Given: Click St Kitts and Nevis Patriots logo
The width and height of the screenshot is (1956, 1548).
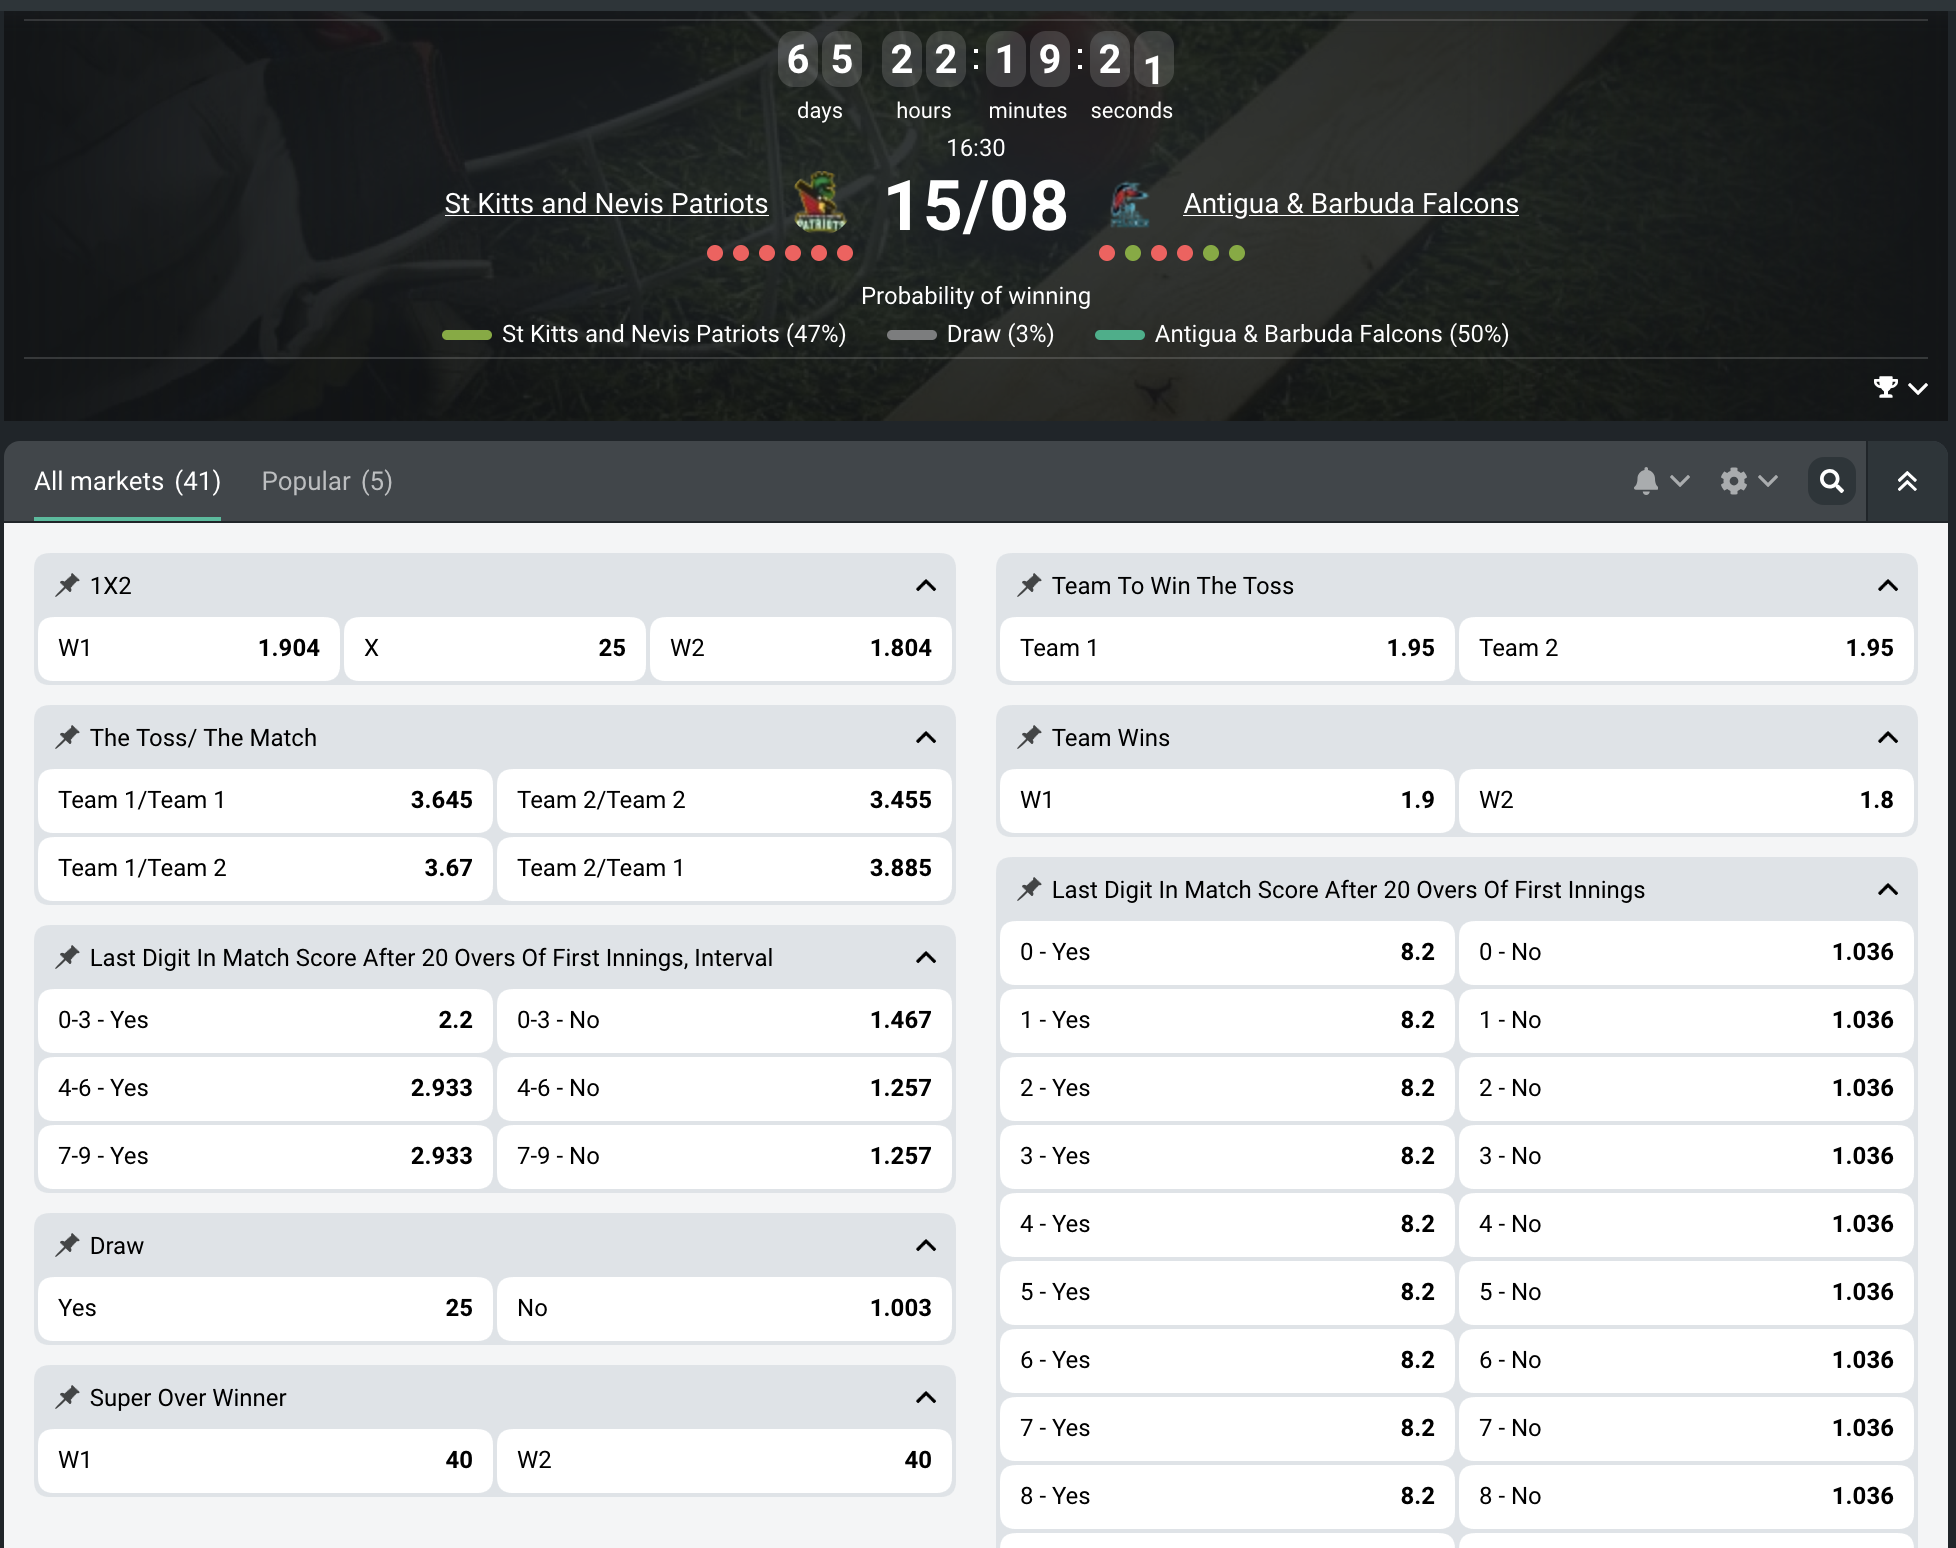Looking at the screenshot, I should pos(819,203).
